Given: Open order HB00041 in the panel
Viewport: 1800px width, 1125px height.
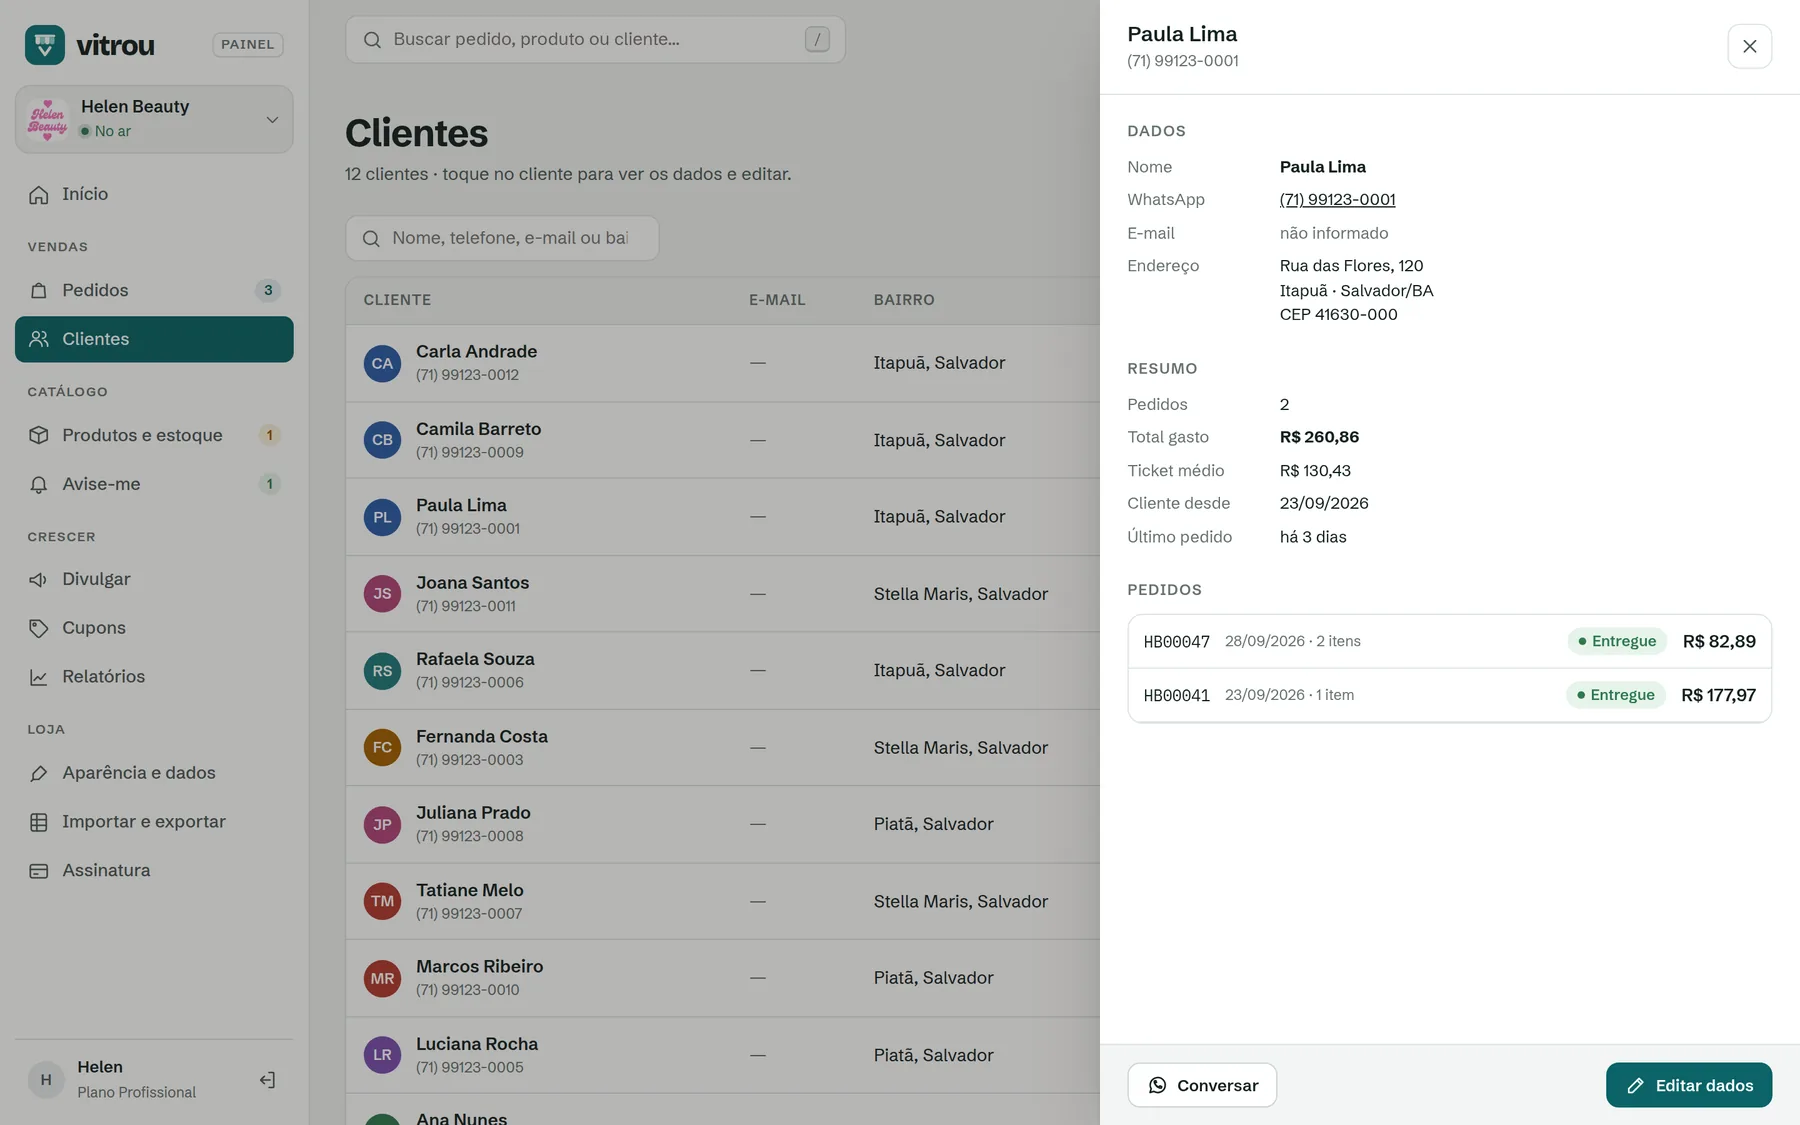Looking at the screenshot, I should (x=1449, y=695).
